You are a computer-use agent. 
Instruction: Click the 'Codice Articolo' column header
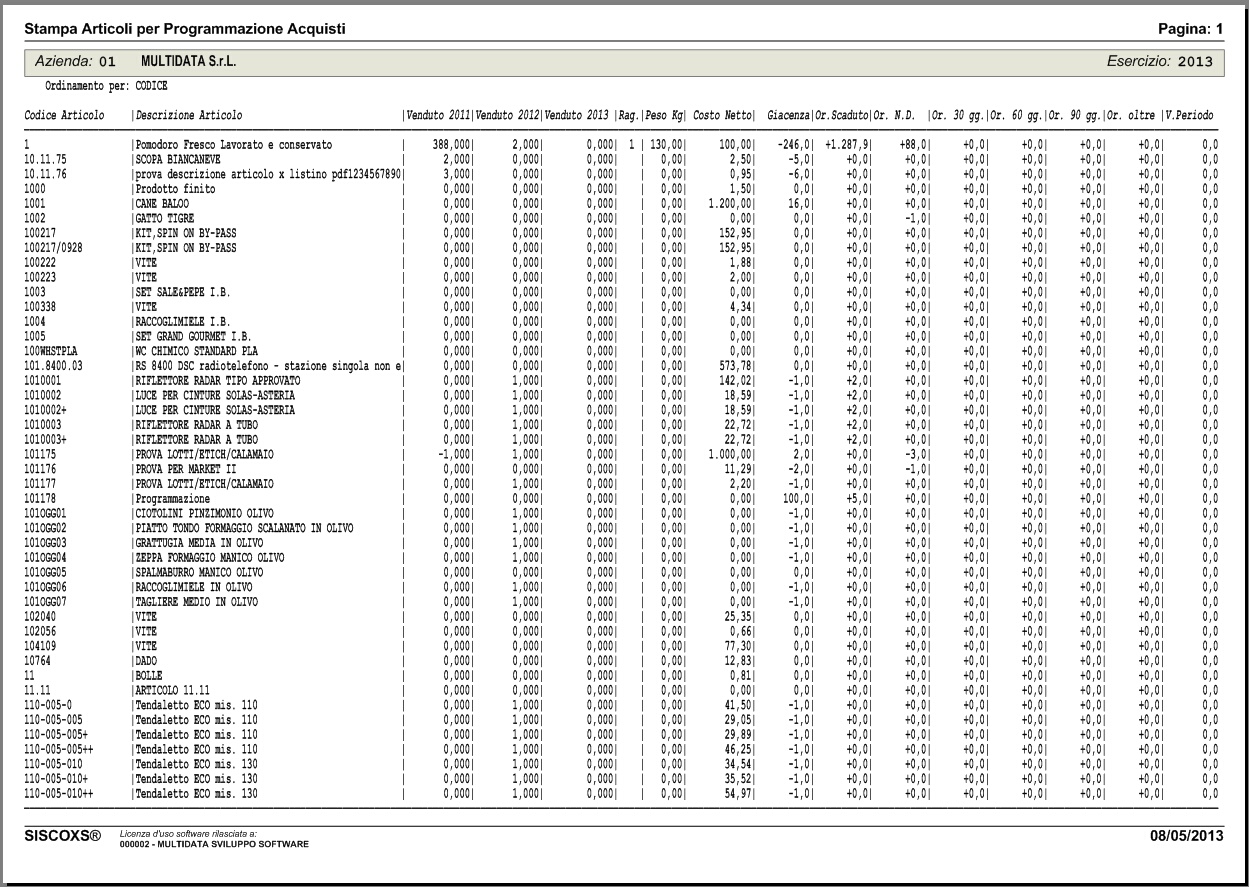click(x=64, y=116)
